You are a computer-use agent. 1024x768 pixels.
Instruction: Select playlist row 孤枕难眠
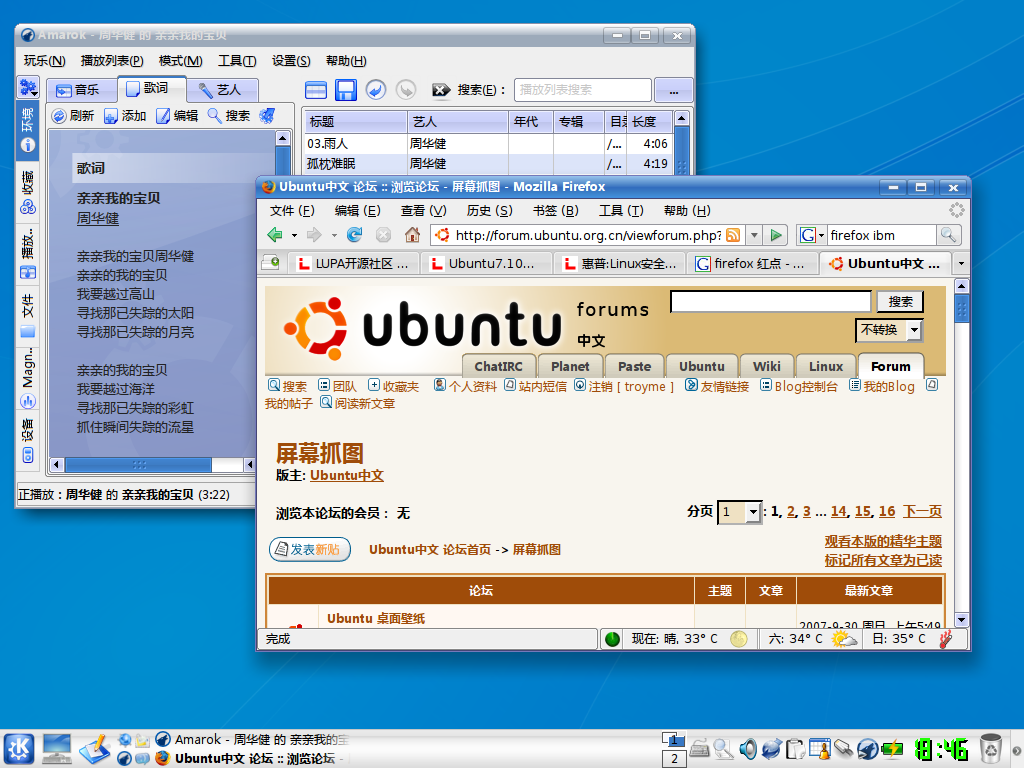click(488, 163)
